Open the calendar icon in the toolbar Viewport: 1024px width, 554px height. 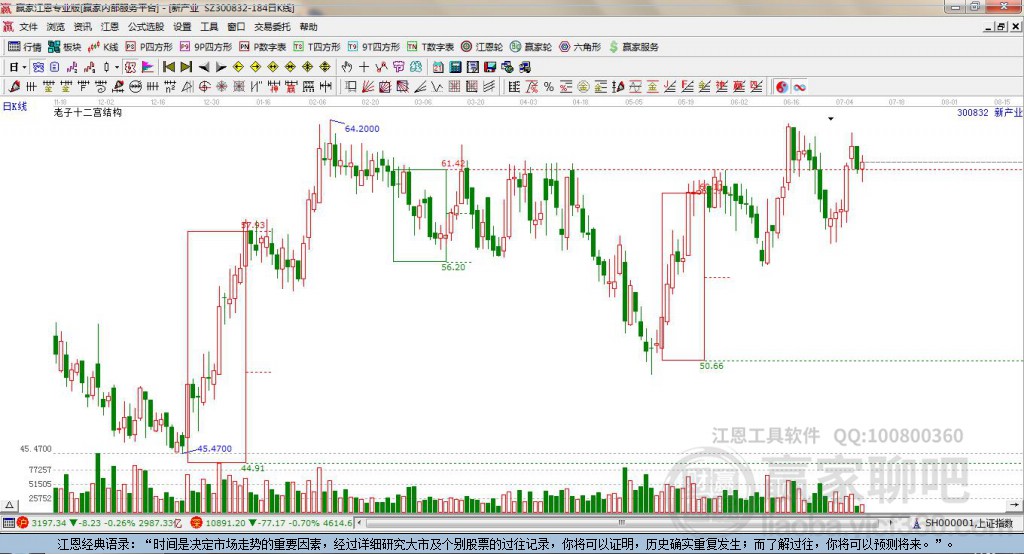point(438,67)
